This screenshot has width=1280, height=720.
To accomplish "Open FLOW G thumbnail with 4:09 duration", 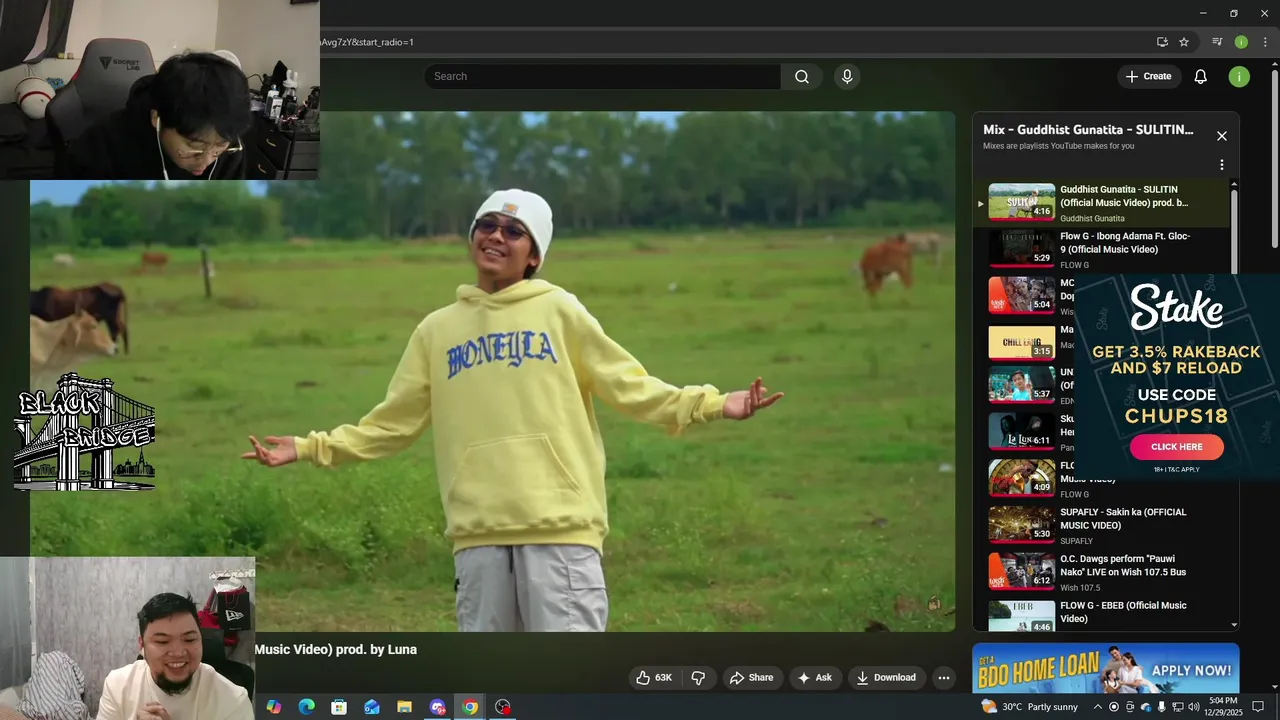I will (x=1022, y=478).
